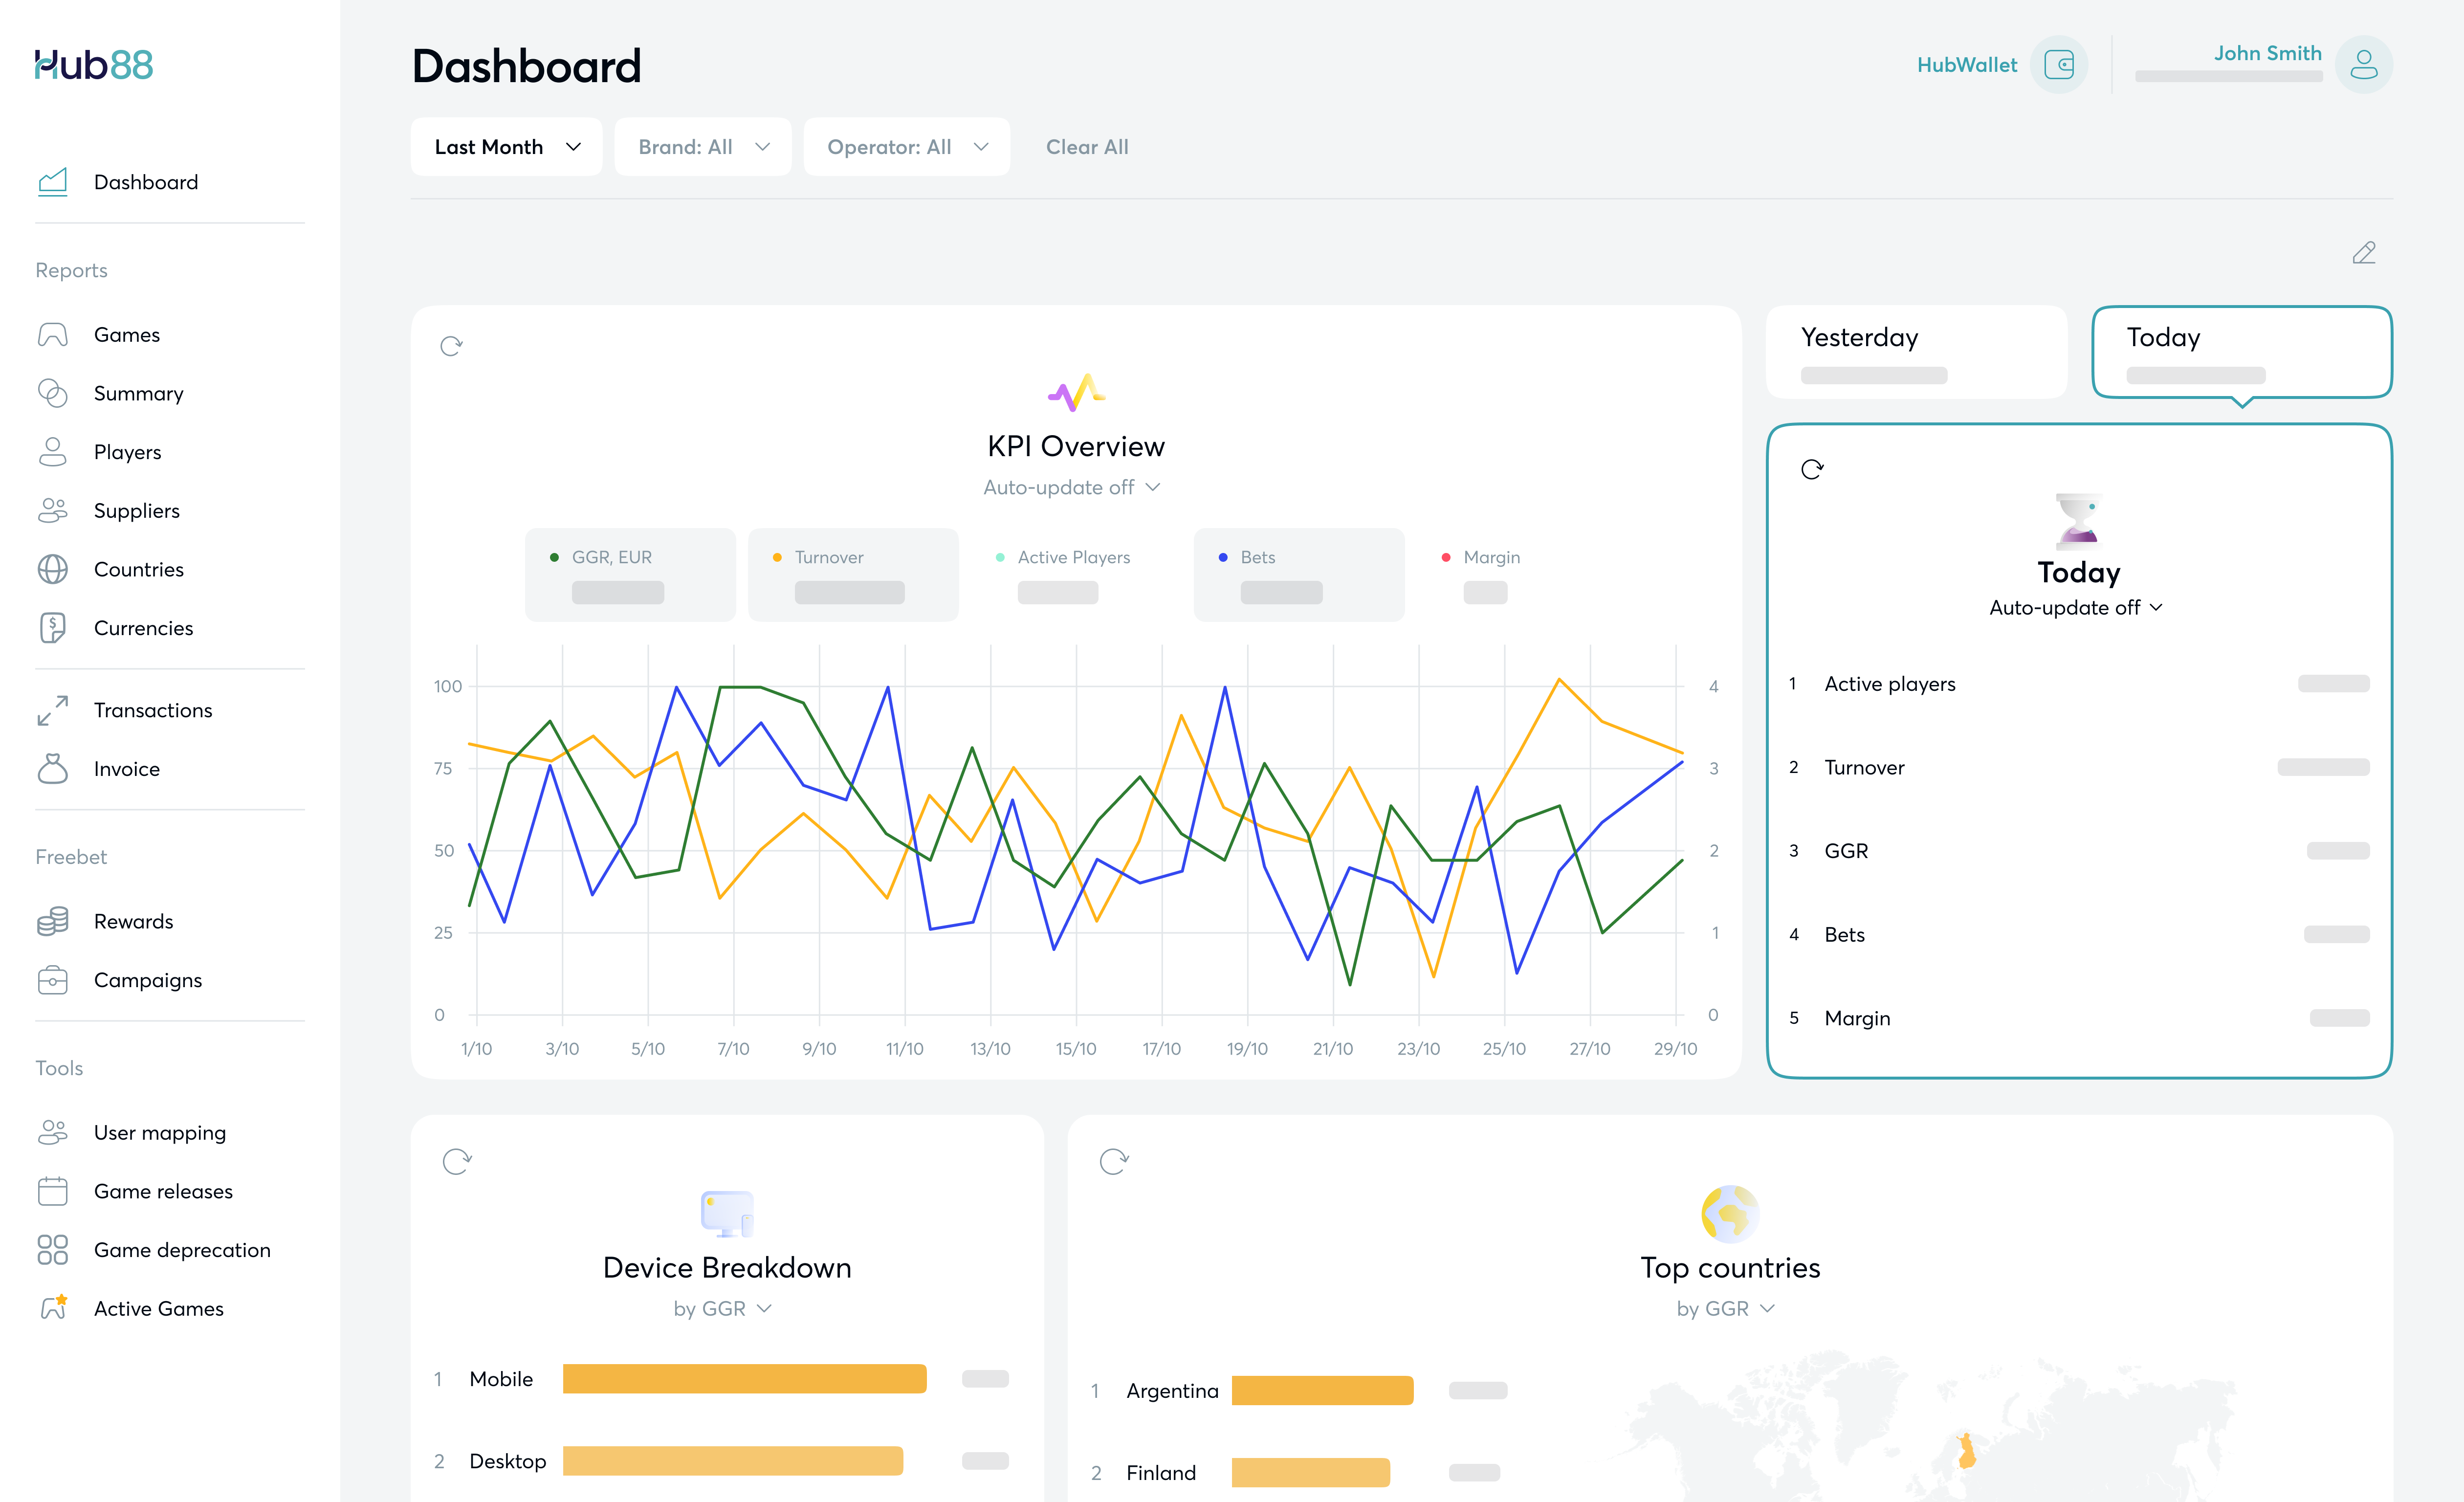2464x1502 pixels.
Task: Expand the Operator: All filter
Action: [906, 147]
